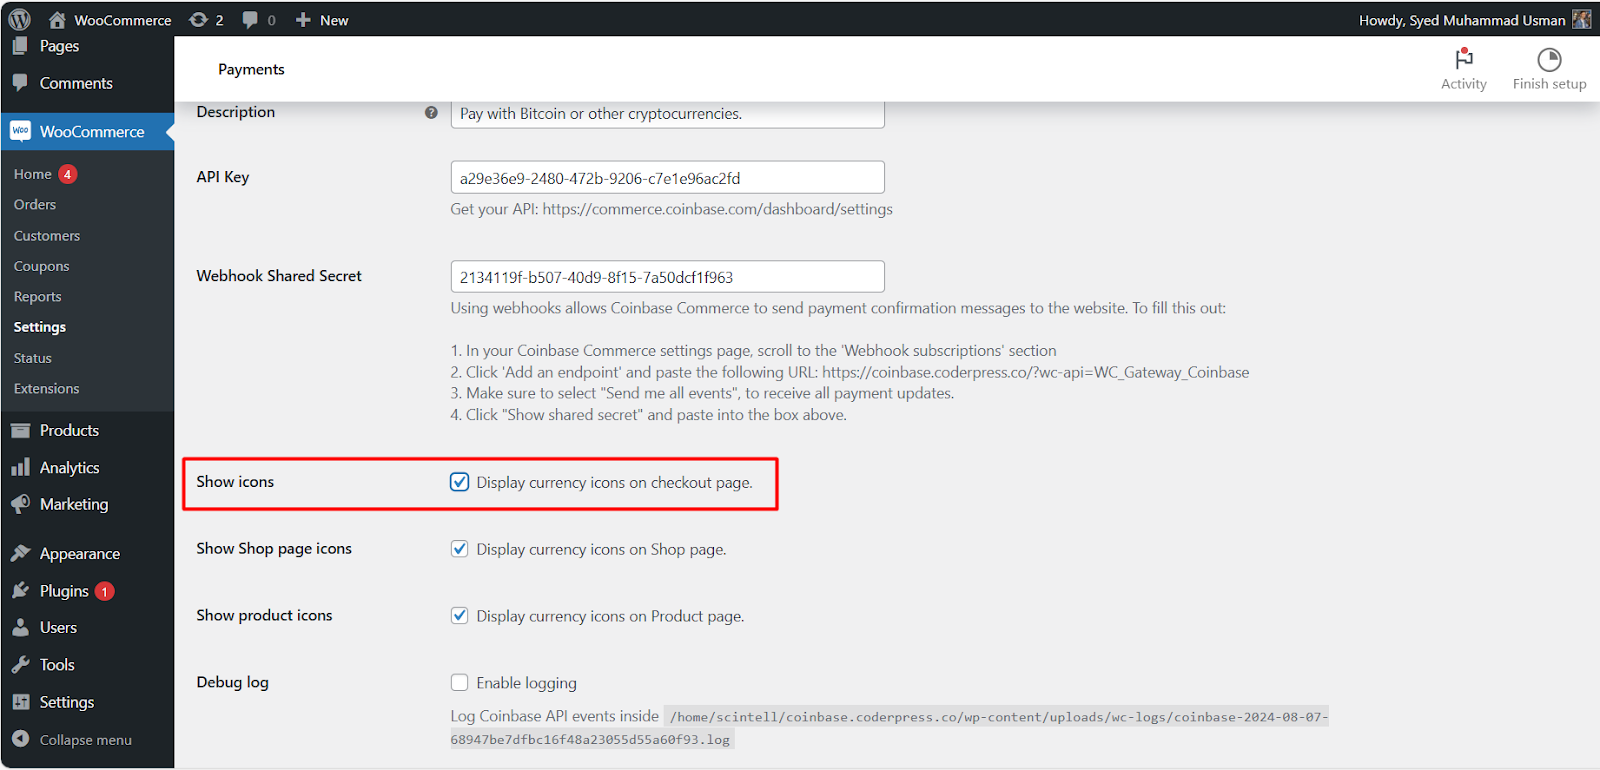Click the Description help tooltip icon
This screenshot has width=1600, height=770.
tap(431, 113)
